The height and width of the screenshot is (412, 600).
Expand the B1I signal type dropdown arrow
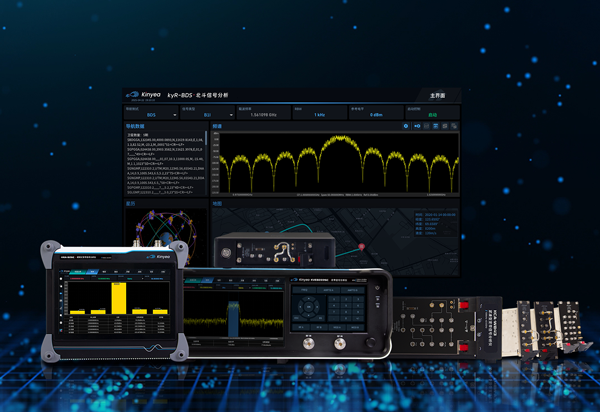point(231,115)
